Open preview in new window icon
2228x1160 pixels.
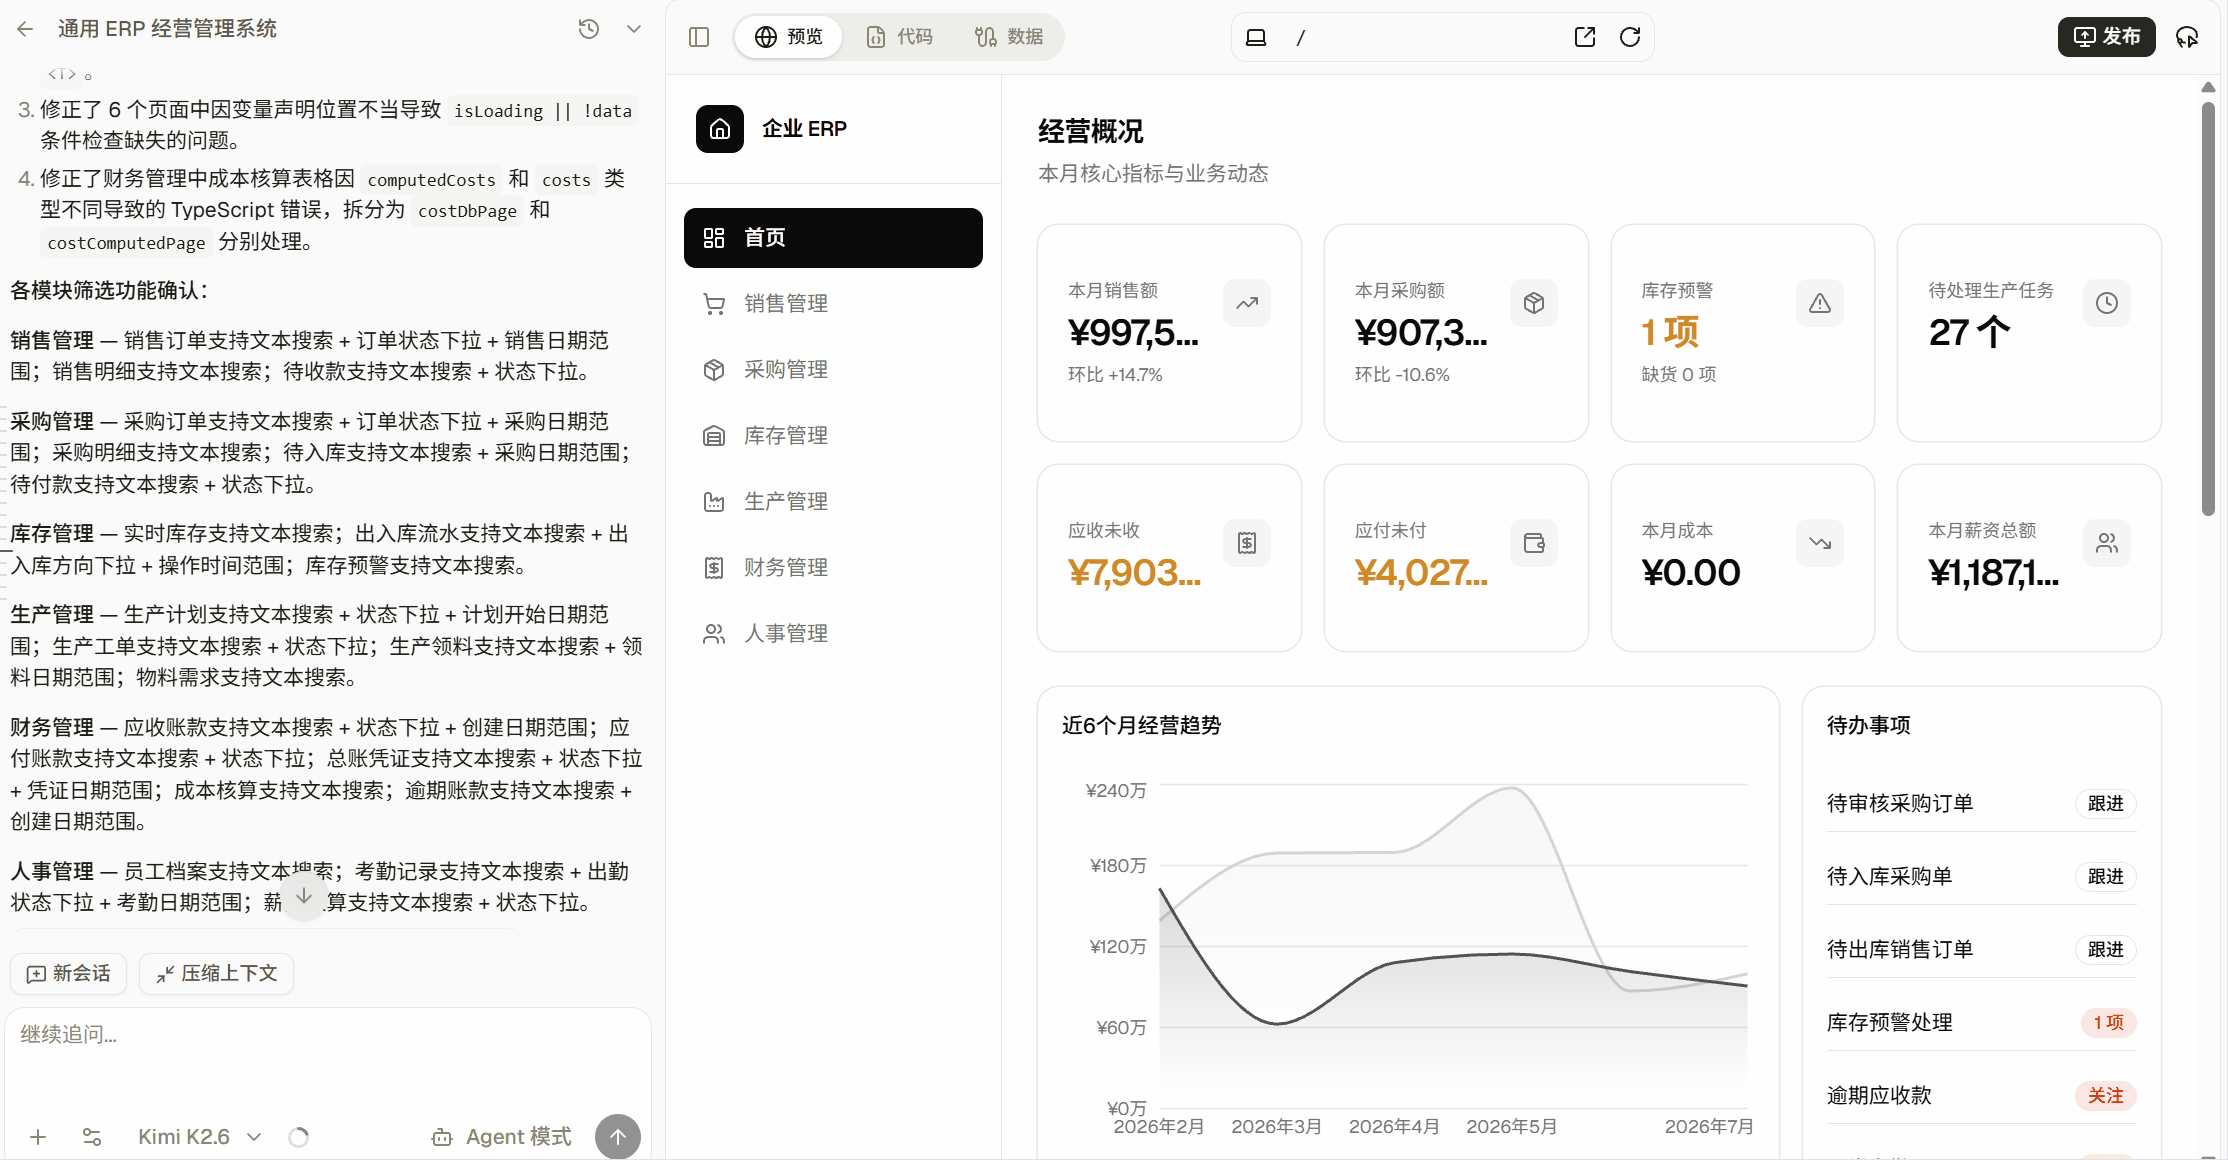tap(1585, 37)
